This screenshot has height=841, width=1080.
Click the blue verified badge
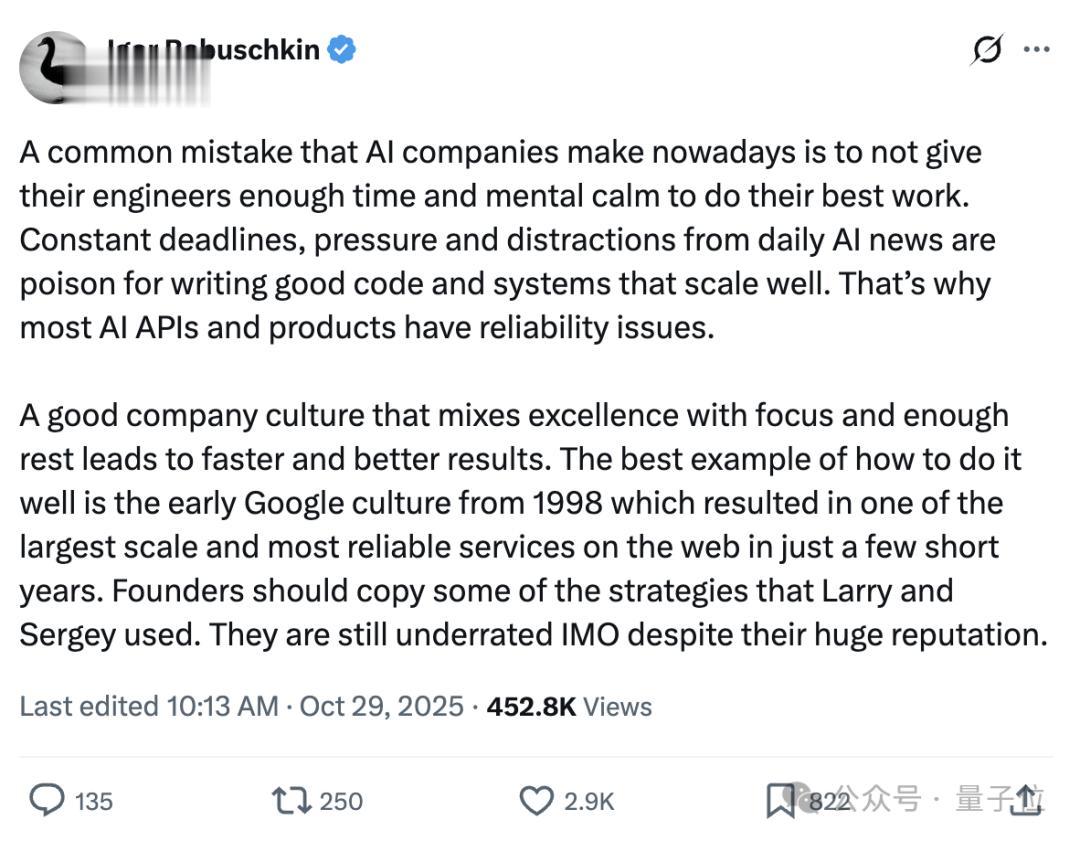[x=342, y=50]
